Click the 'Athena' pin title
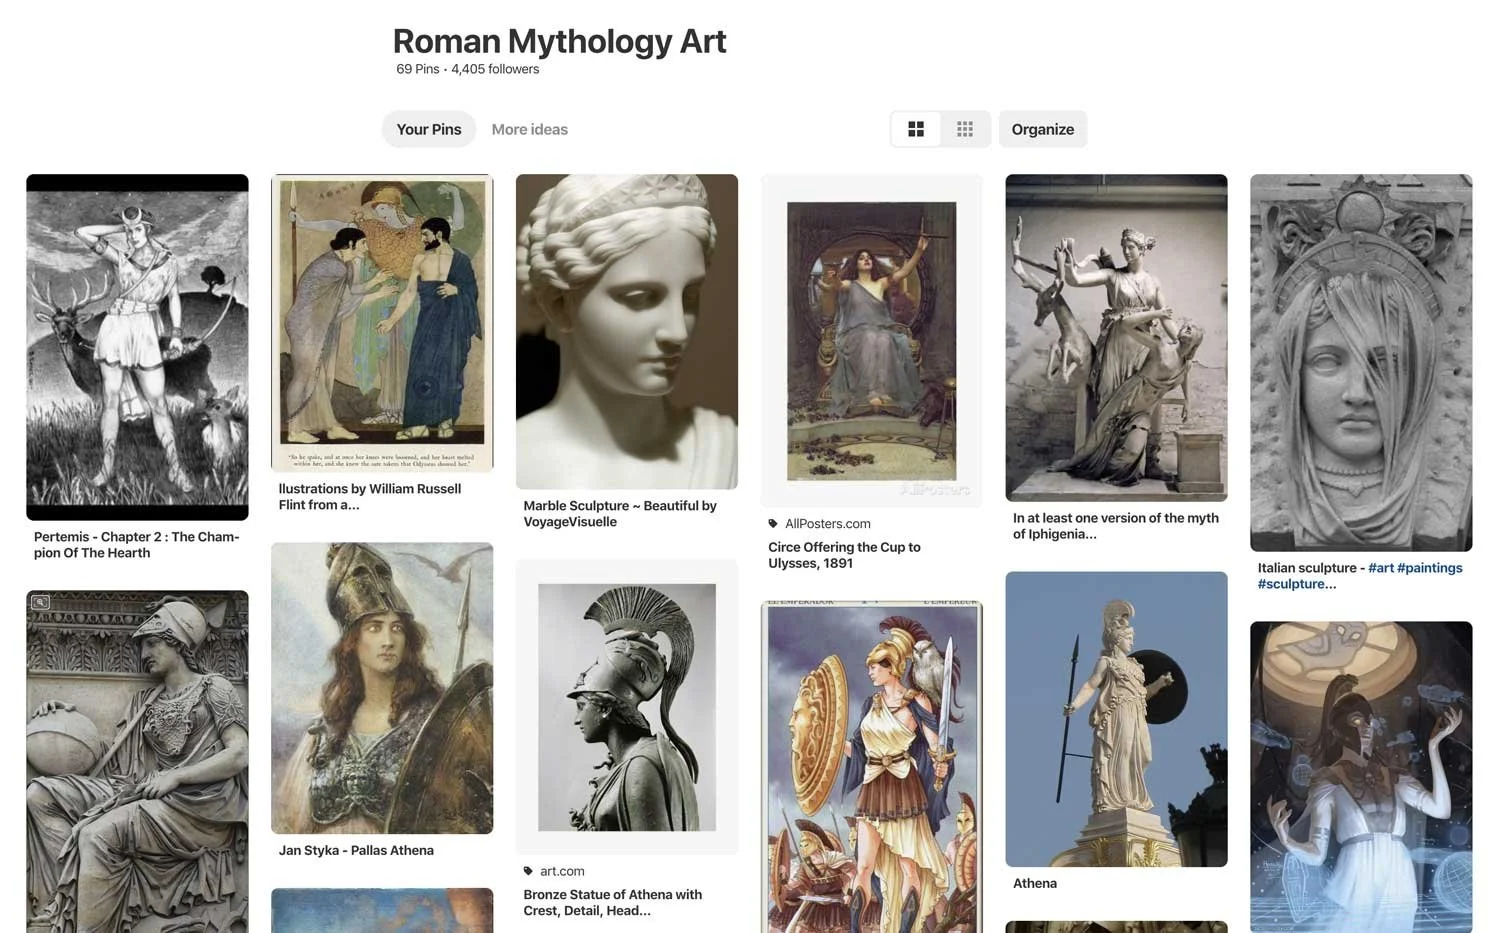The width and height of the screenshot is (1500, 933). 1035,883
